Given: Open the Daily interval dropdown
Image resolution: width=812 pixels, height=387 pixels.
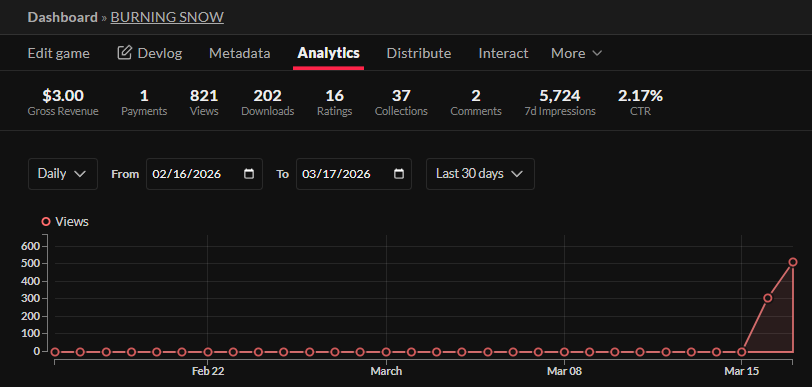Looking at the screenshot, I should pos(63,174).
